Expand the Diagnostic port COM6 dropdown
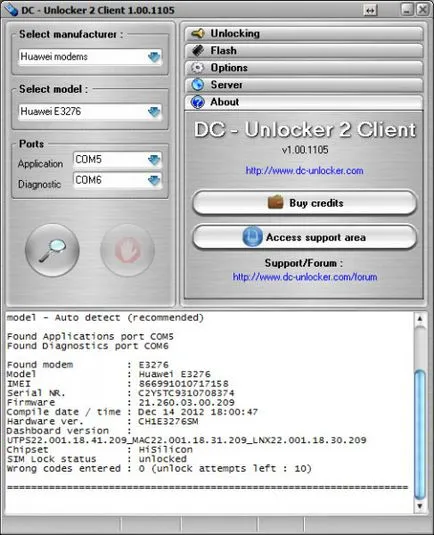 pyautogui.click(x=154, y=180)
